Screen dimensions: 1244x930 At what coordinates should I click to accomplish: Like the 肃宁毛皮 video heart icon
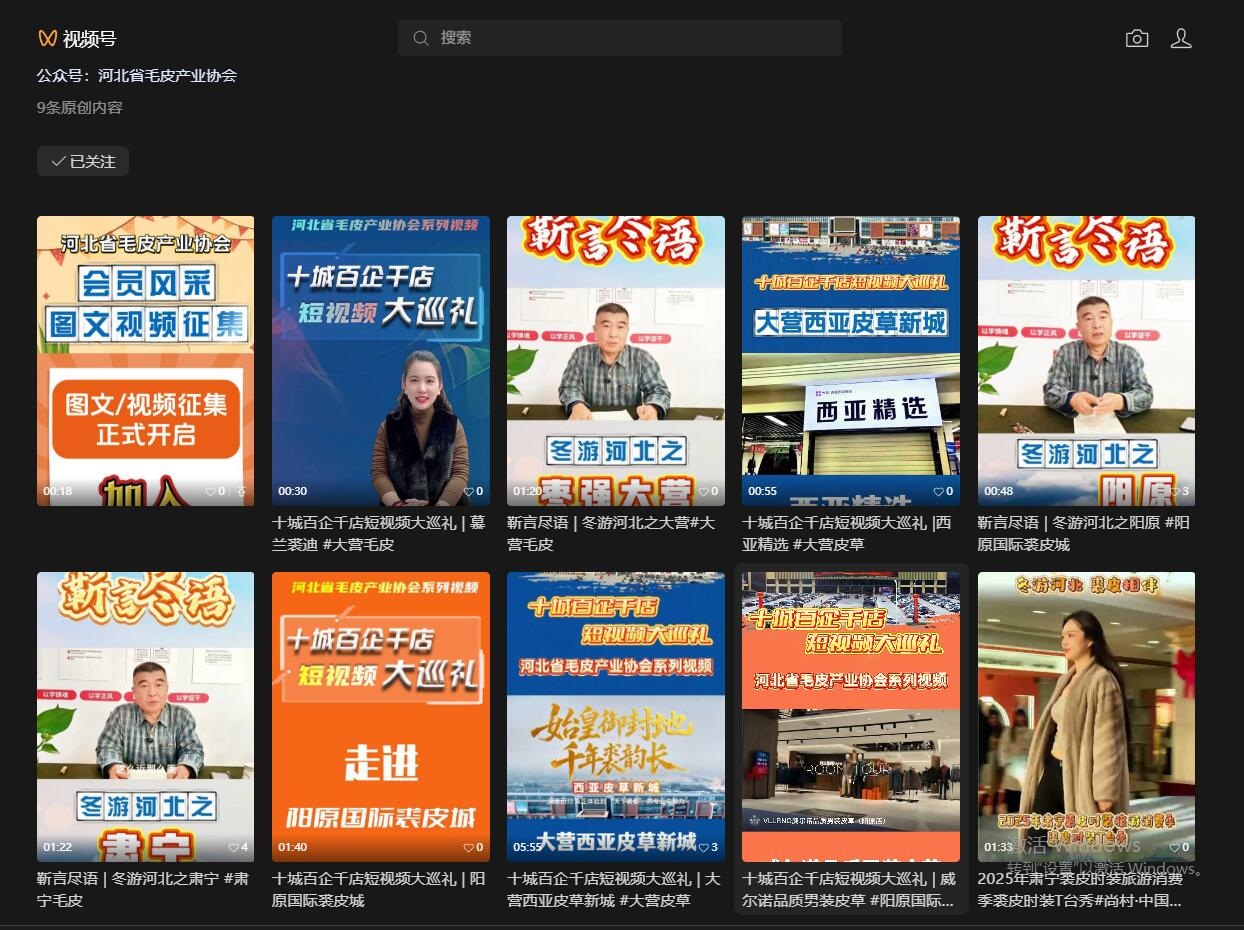[x=234, y=847]
